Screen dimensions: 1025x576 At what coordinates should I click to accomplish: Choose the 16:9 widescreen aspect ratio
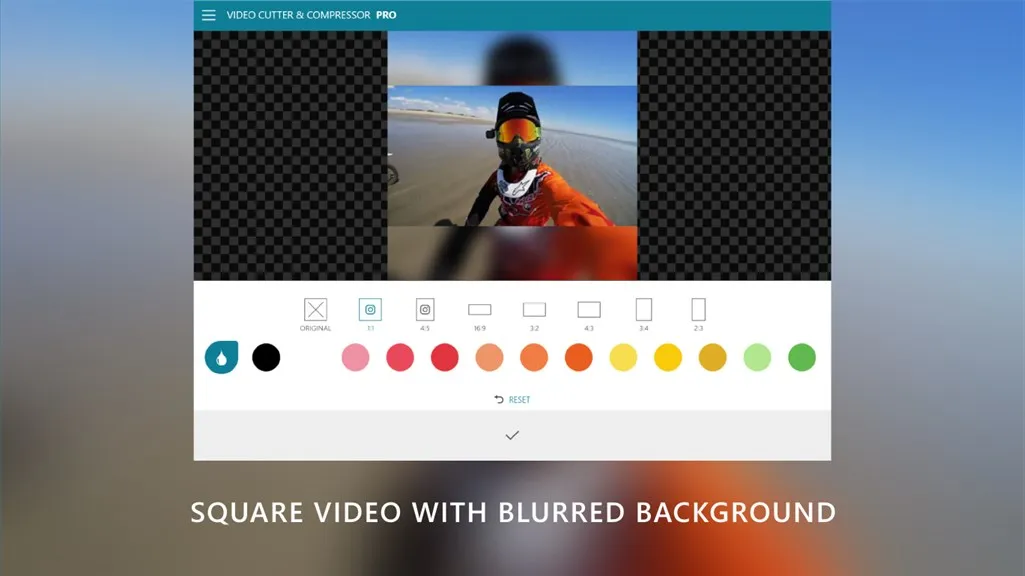(x=479, y=311)
